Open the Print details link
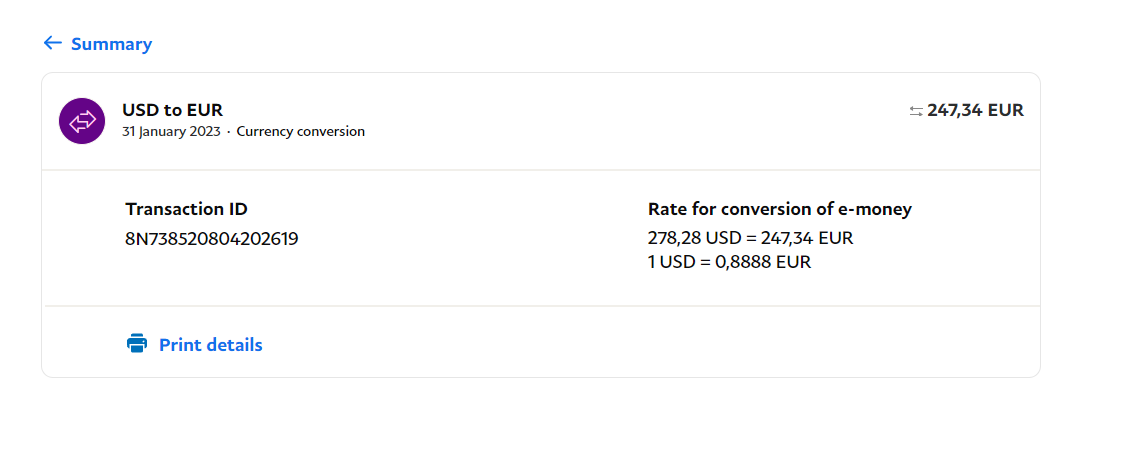Image resolution: width=1140 pixels, height=461 pixels. coord(210,345)
